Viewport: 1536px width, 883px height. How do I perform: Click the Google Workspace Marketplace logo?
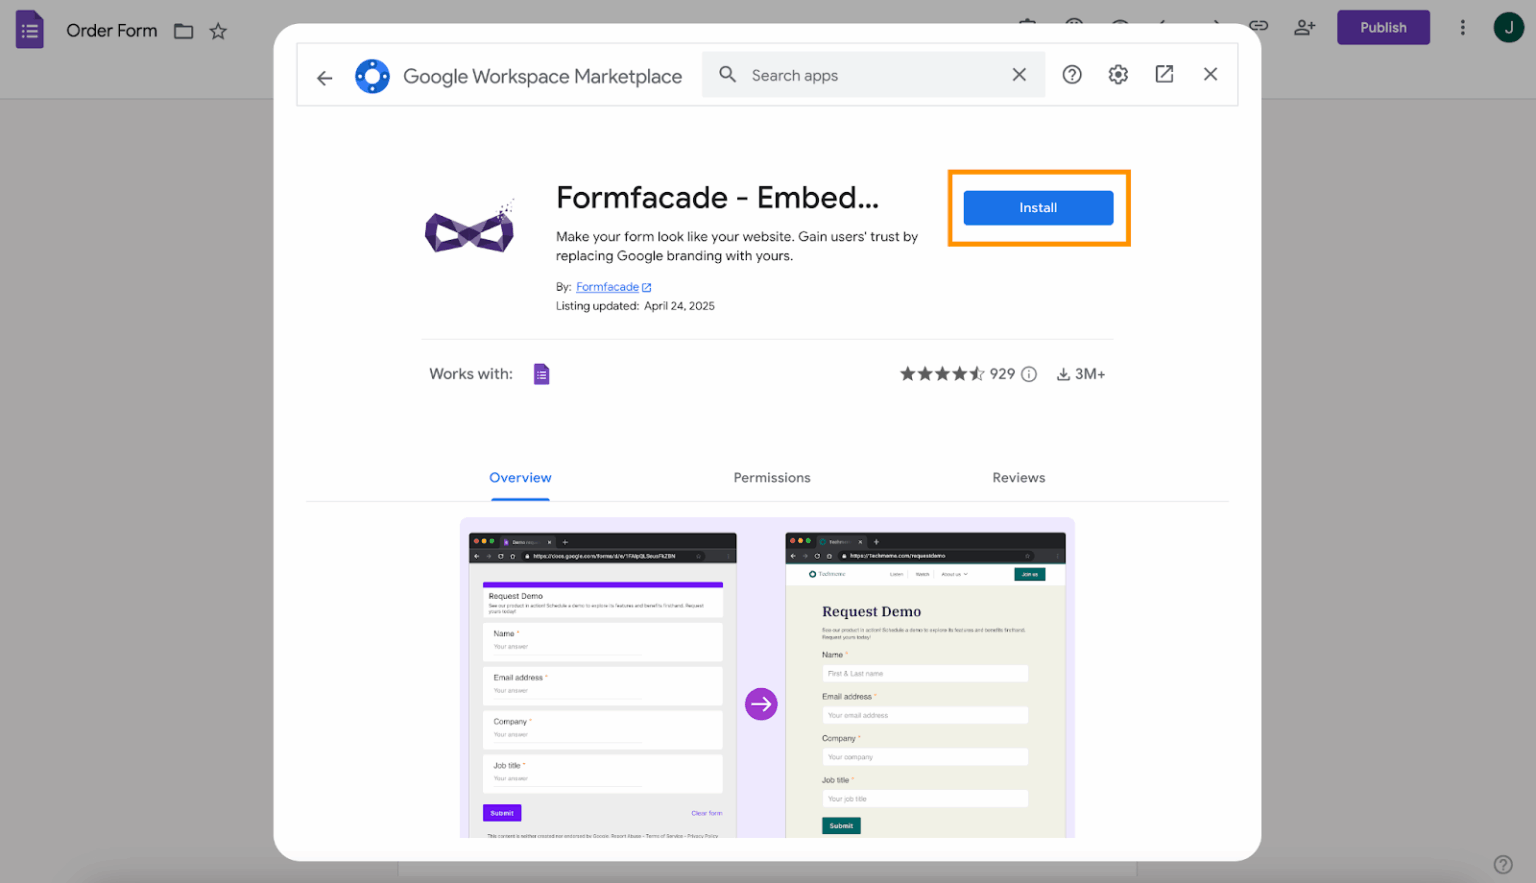pyautogui.click(x=372, y=75)
